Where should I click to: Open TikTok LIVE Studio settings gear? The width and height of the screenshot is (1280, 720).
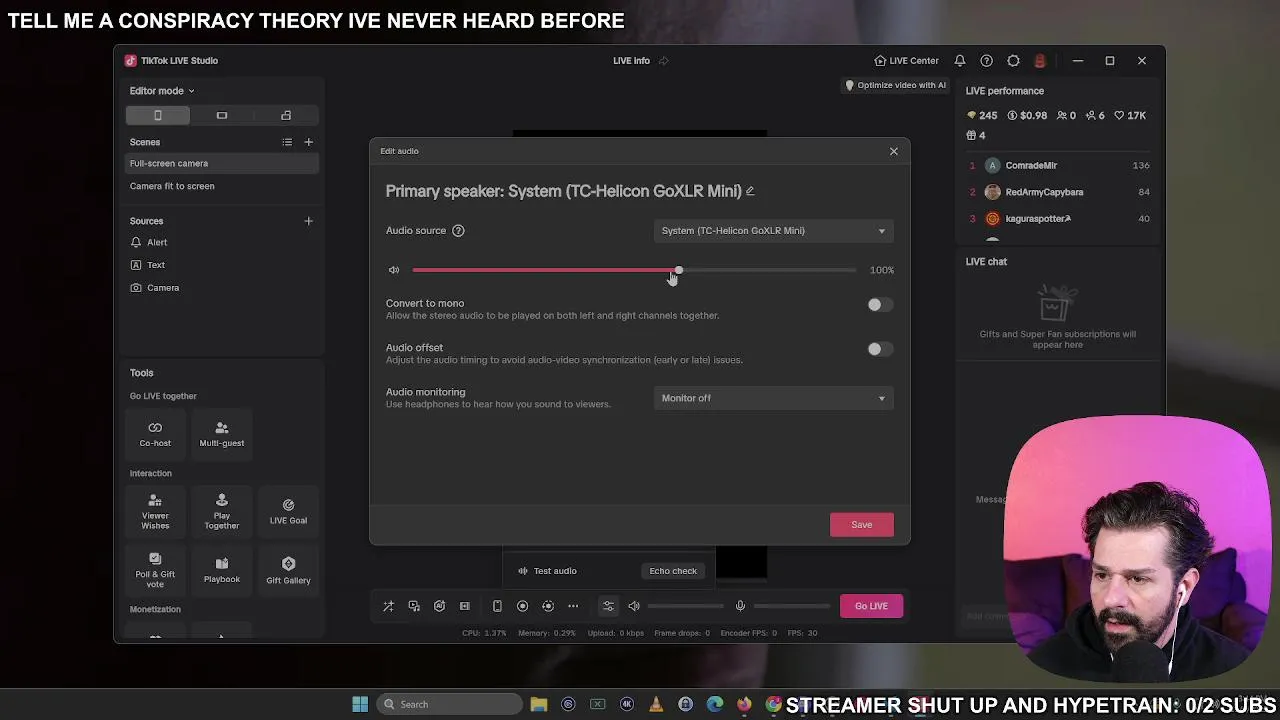coord(1013,60)
